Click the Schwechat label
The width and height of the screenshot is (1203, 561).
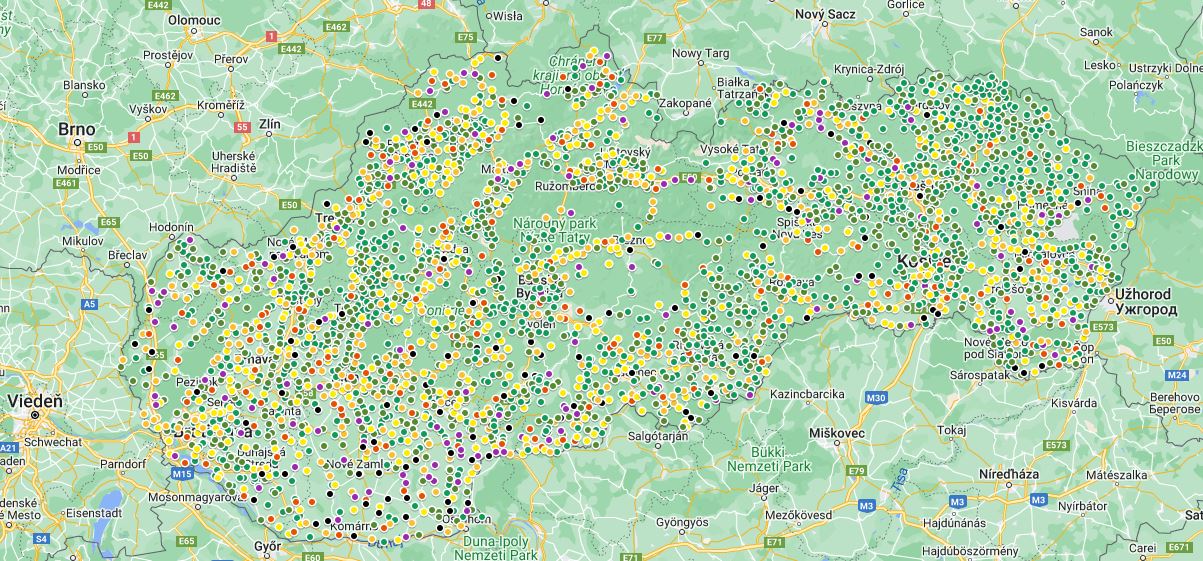[52, 441]
